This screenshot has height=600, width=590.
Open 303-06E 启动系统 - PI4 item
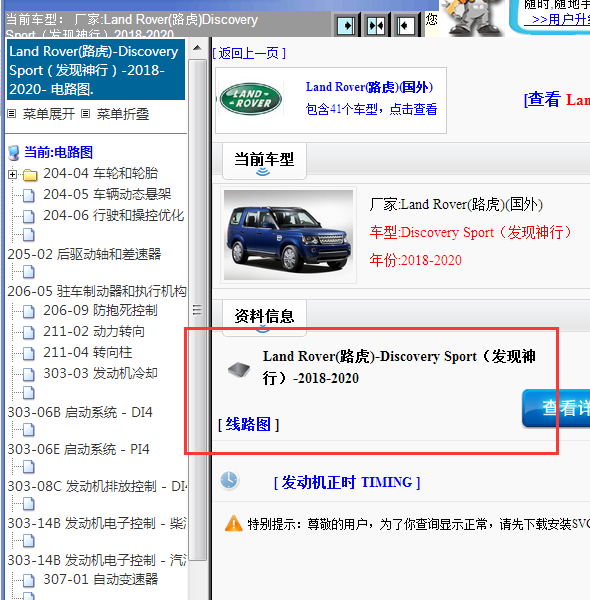(78, 449)
